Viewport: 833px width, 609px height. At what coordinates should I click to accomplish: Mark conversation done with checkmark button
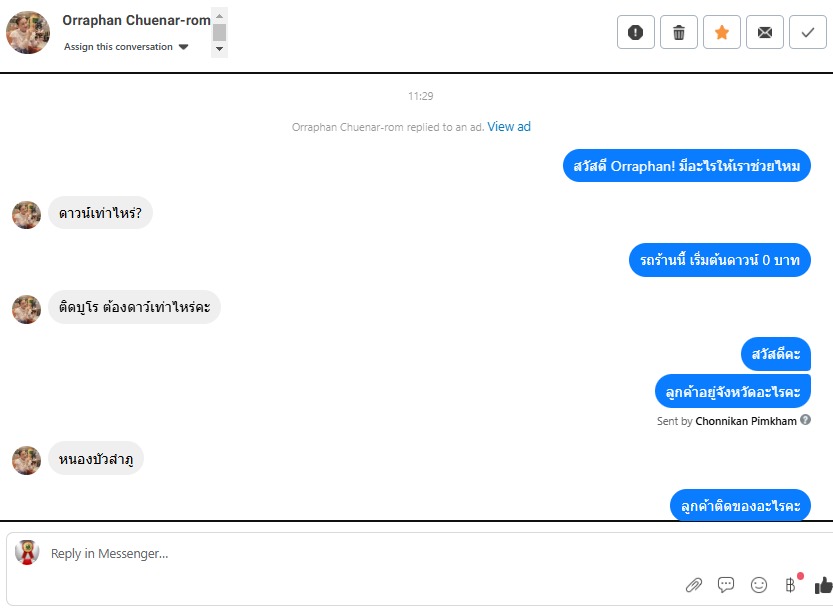tap(808, 32)
